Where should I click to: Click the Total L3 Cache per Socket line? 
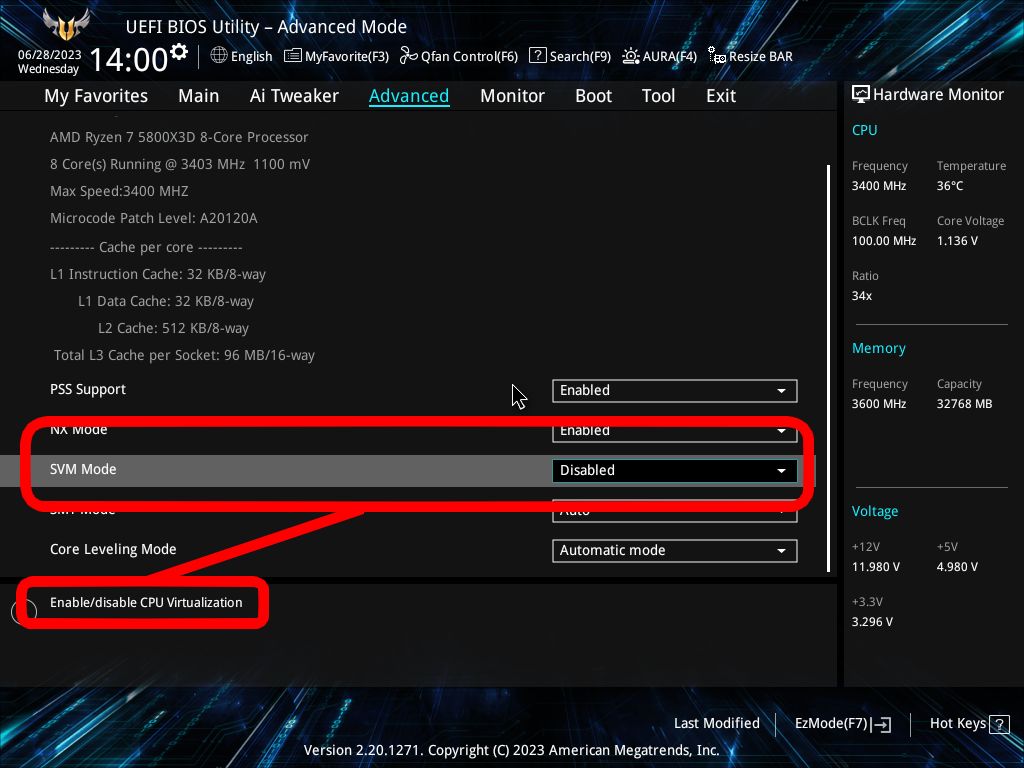[184, 355]
